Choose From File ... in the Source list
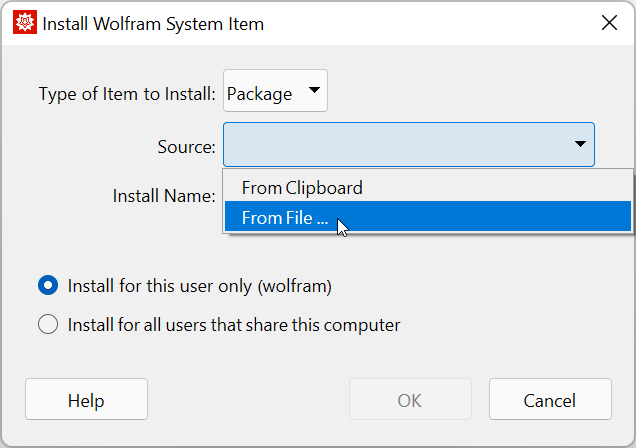The width and height of the screenshot is (636, 448). point(284,217)
